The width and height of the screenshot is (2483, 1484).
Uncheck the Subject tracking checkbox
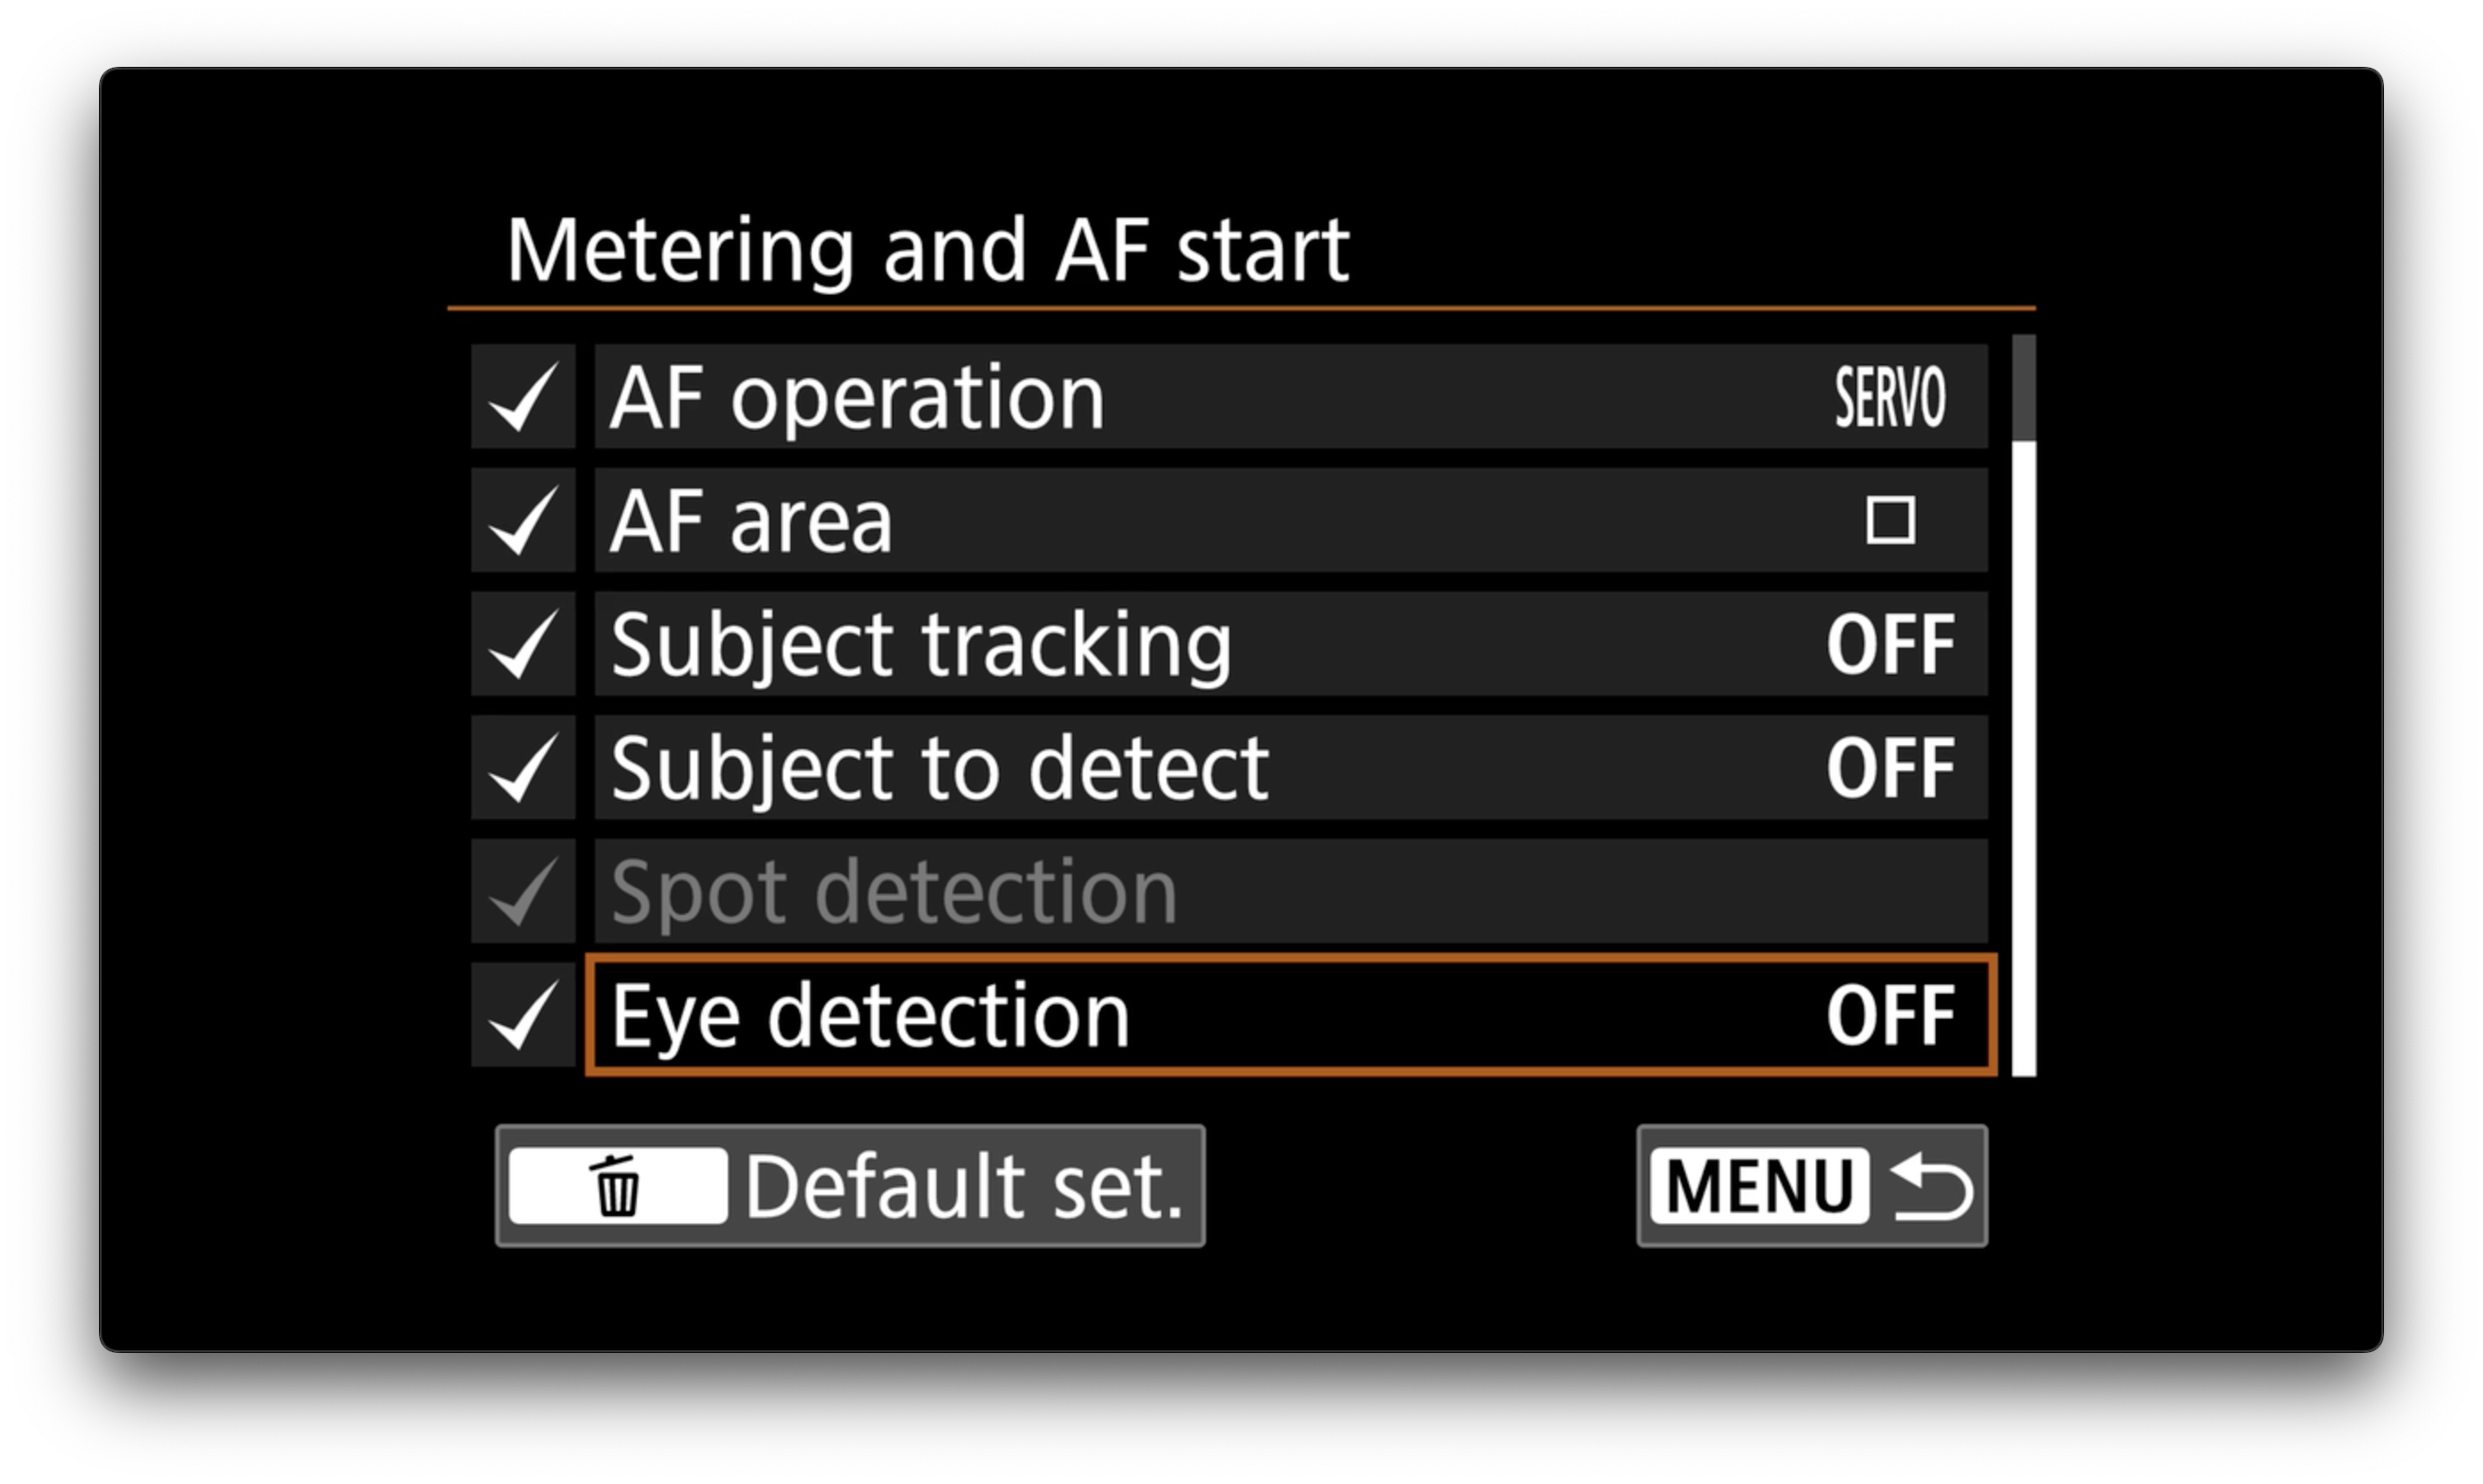523,645
